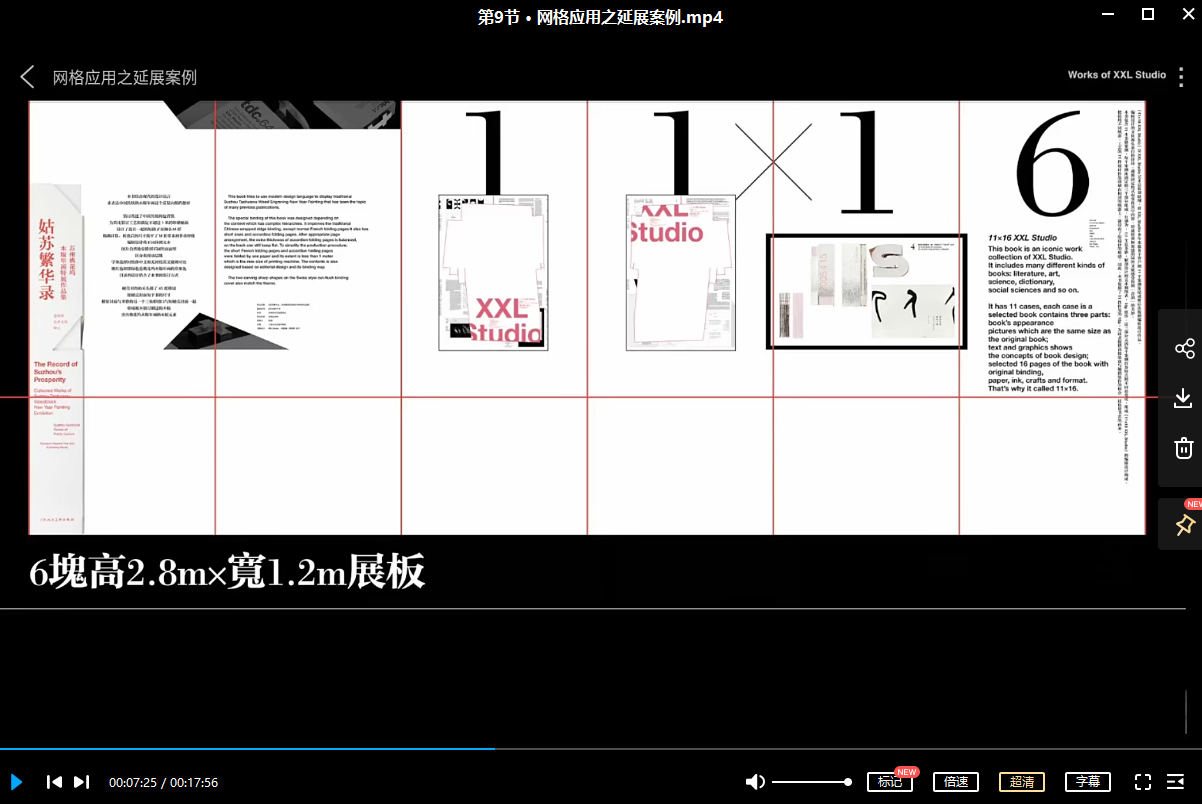Open the 倍速 playback speed menu

[x=955, y=782]
